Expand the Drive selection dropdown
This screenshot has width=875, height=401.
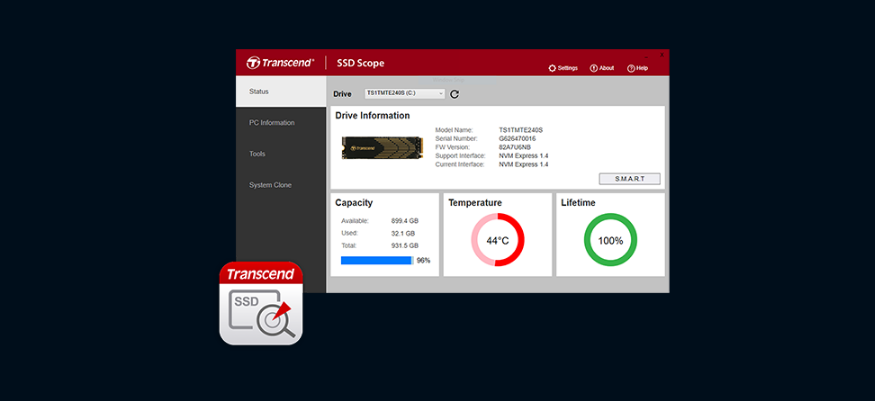(x=404, y=94)
